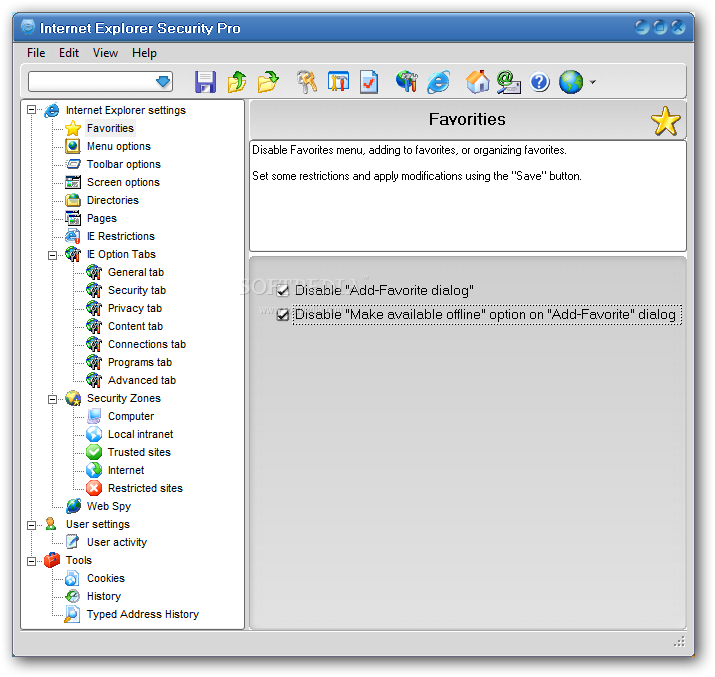
Task: Click the globe with tools toolbar icon
Action: (x=407, y=82)
